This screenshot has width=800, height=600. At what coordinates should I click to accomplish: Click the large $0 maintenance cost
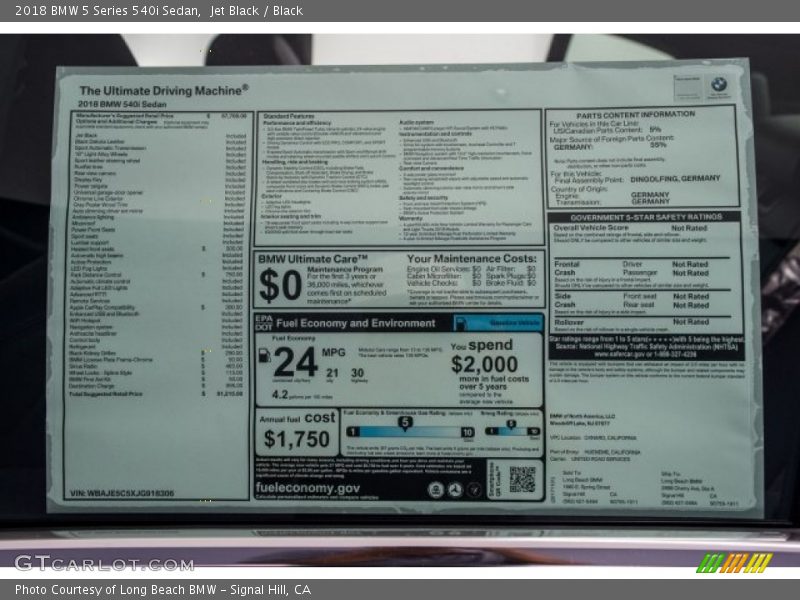pos(280,285)
